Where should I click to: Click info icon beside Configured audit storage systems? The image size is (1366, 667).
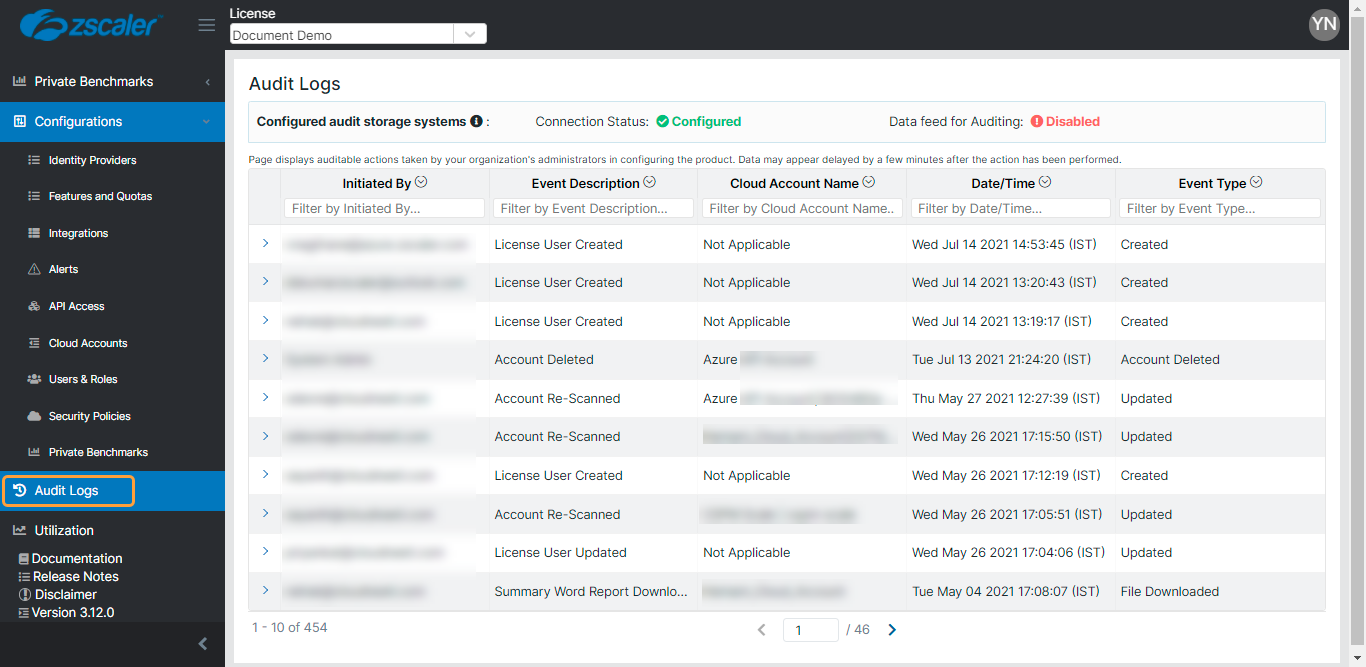(477, 122)
